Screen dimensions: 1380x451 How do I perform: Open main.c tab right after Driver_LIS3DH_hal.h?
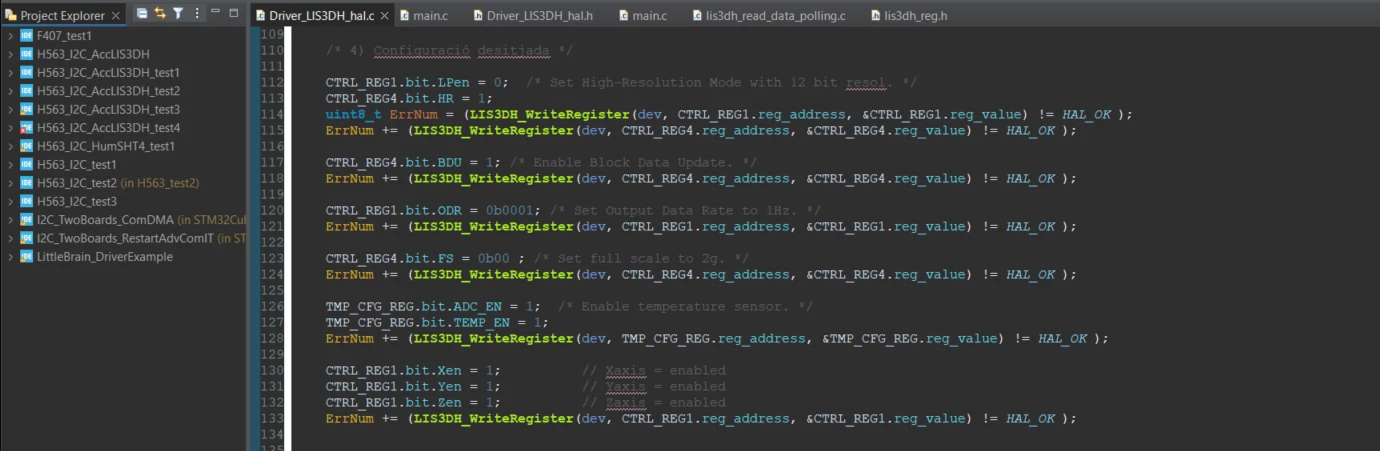[x=642, y=16]
